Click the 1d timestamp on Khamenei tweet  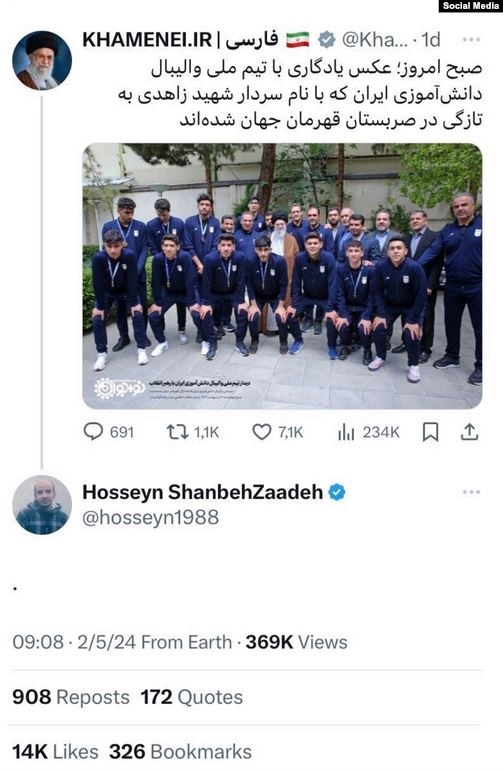pos(431,40)
